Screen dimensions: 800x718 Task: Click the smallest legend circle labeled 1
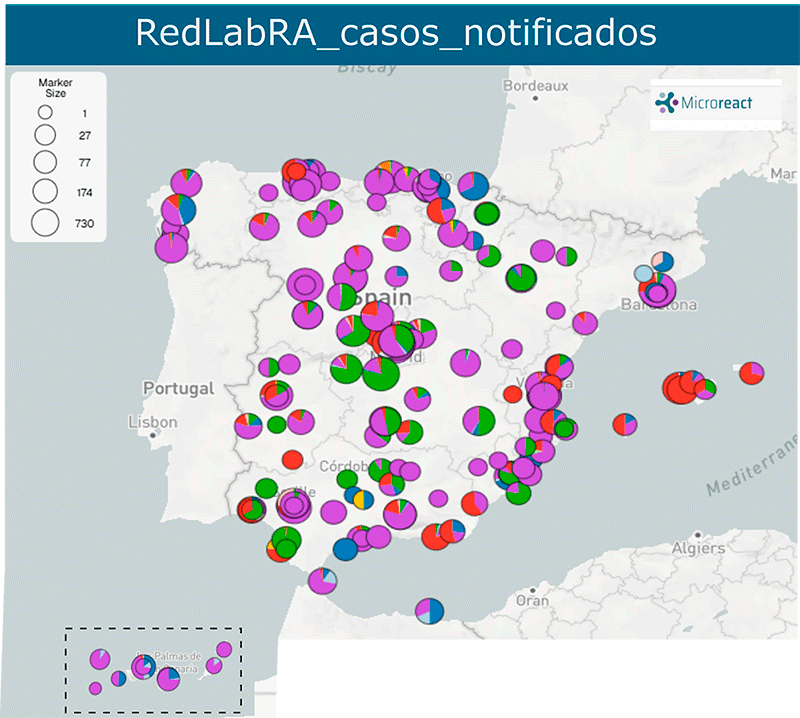pyautogui.click(x=45, y=113)
